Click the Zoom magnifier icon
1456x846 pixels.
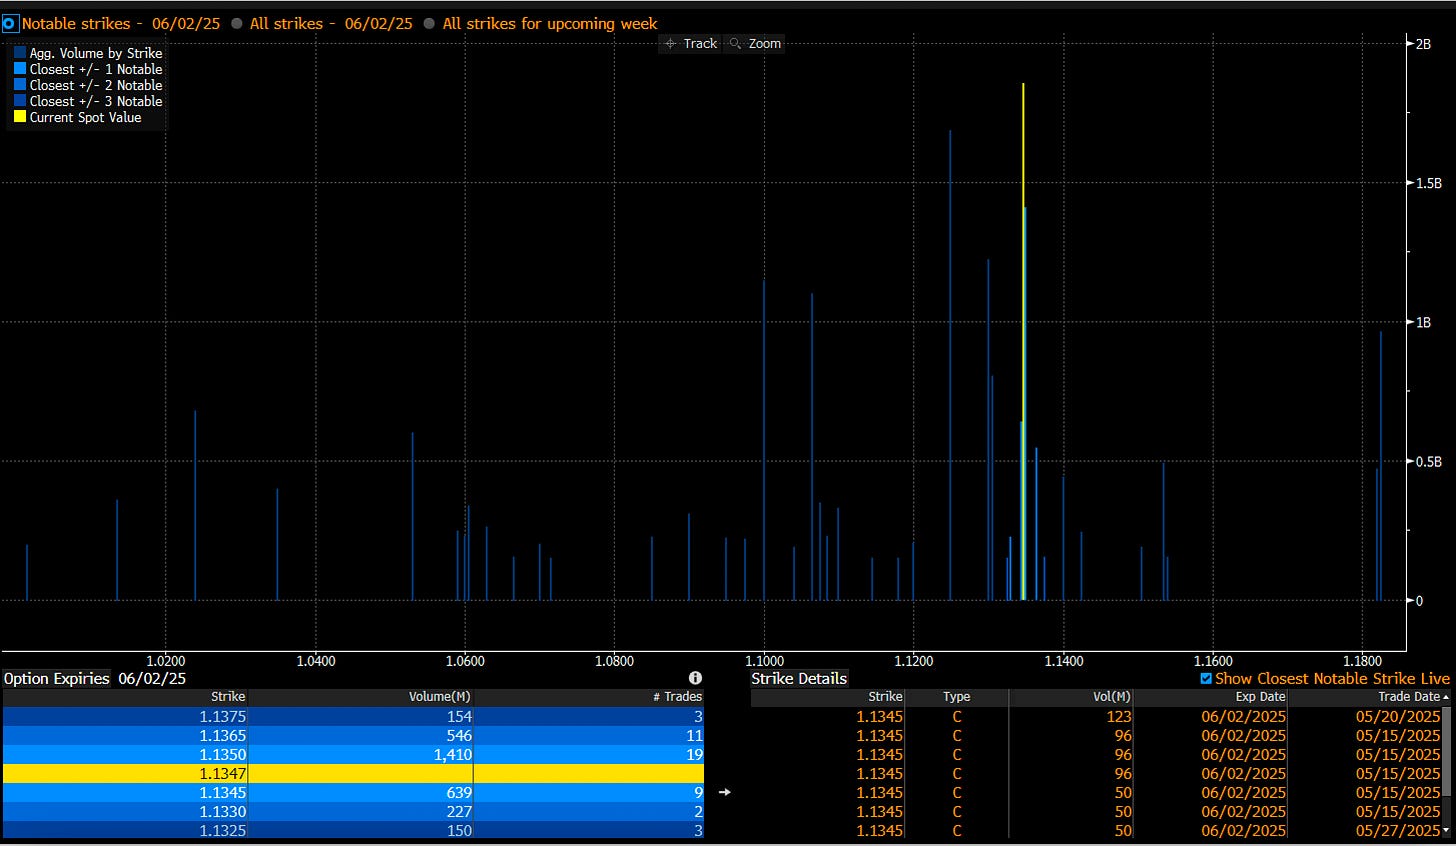pos(736,44)
